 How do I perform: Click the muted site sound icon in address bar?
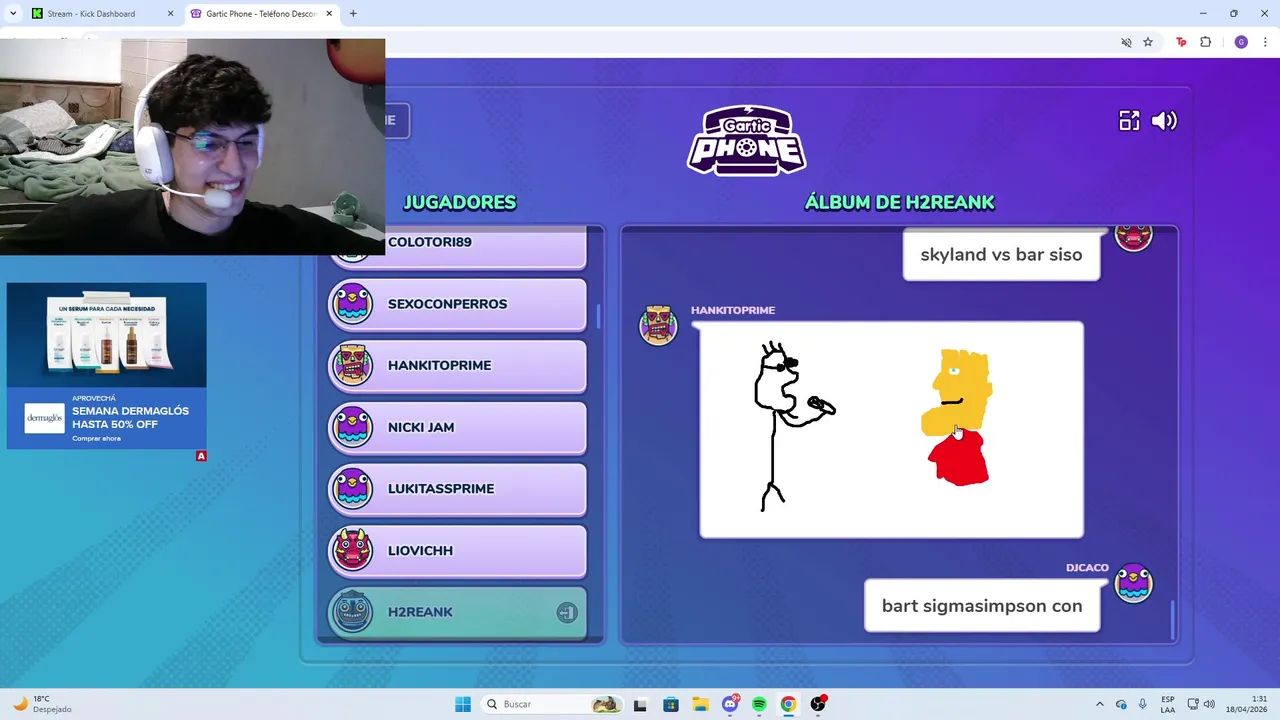[1126, 42]
